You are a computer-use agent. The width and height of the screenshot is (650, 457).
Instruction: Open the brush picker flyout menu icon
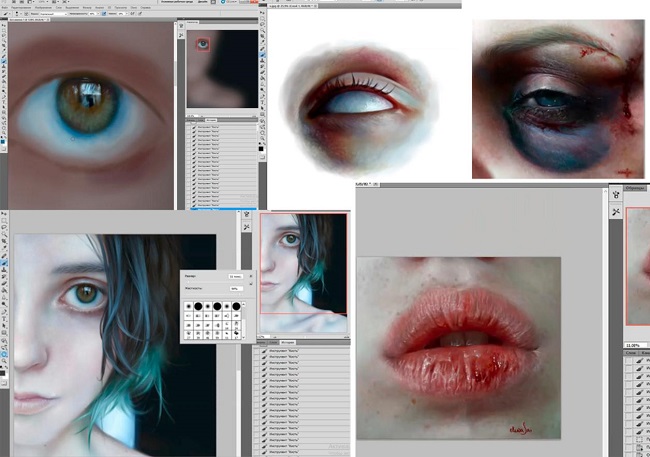[x=251, y=276]
